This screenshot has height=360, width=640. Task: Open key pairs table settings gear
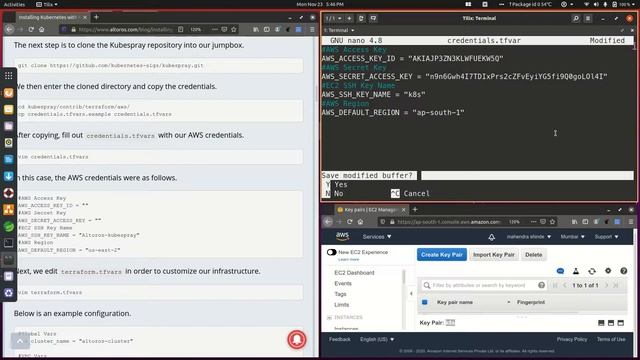point(608,271)
